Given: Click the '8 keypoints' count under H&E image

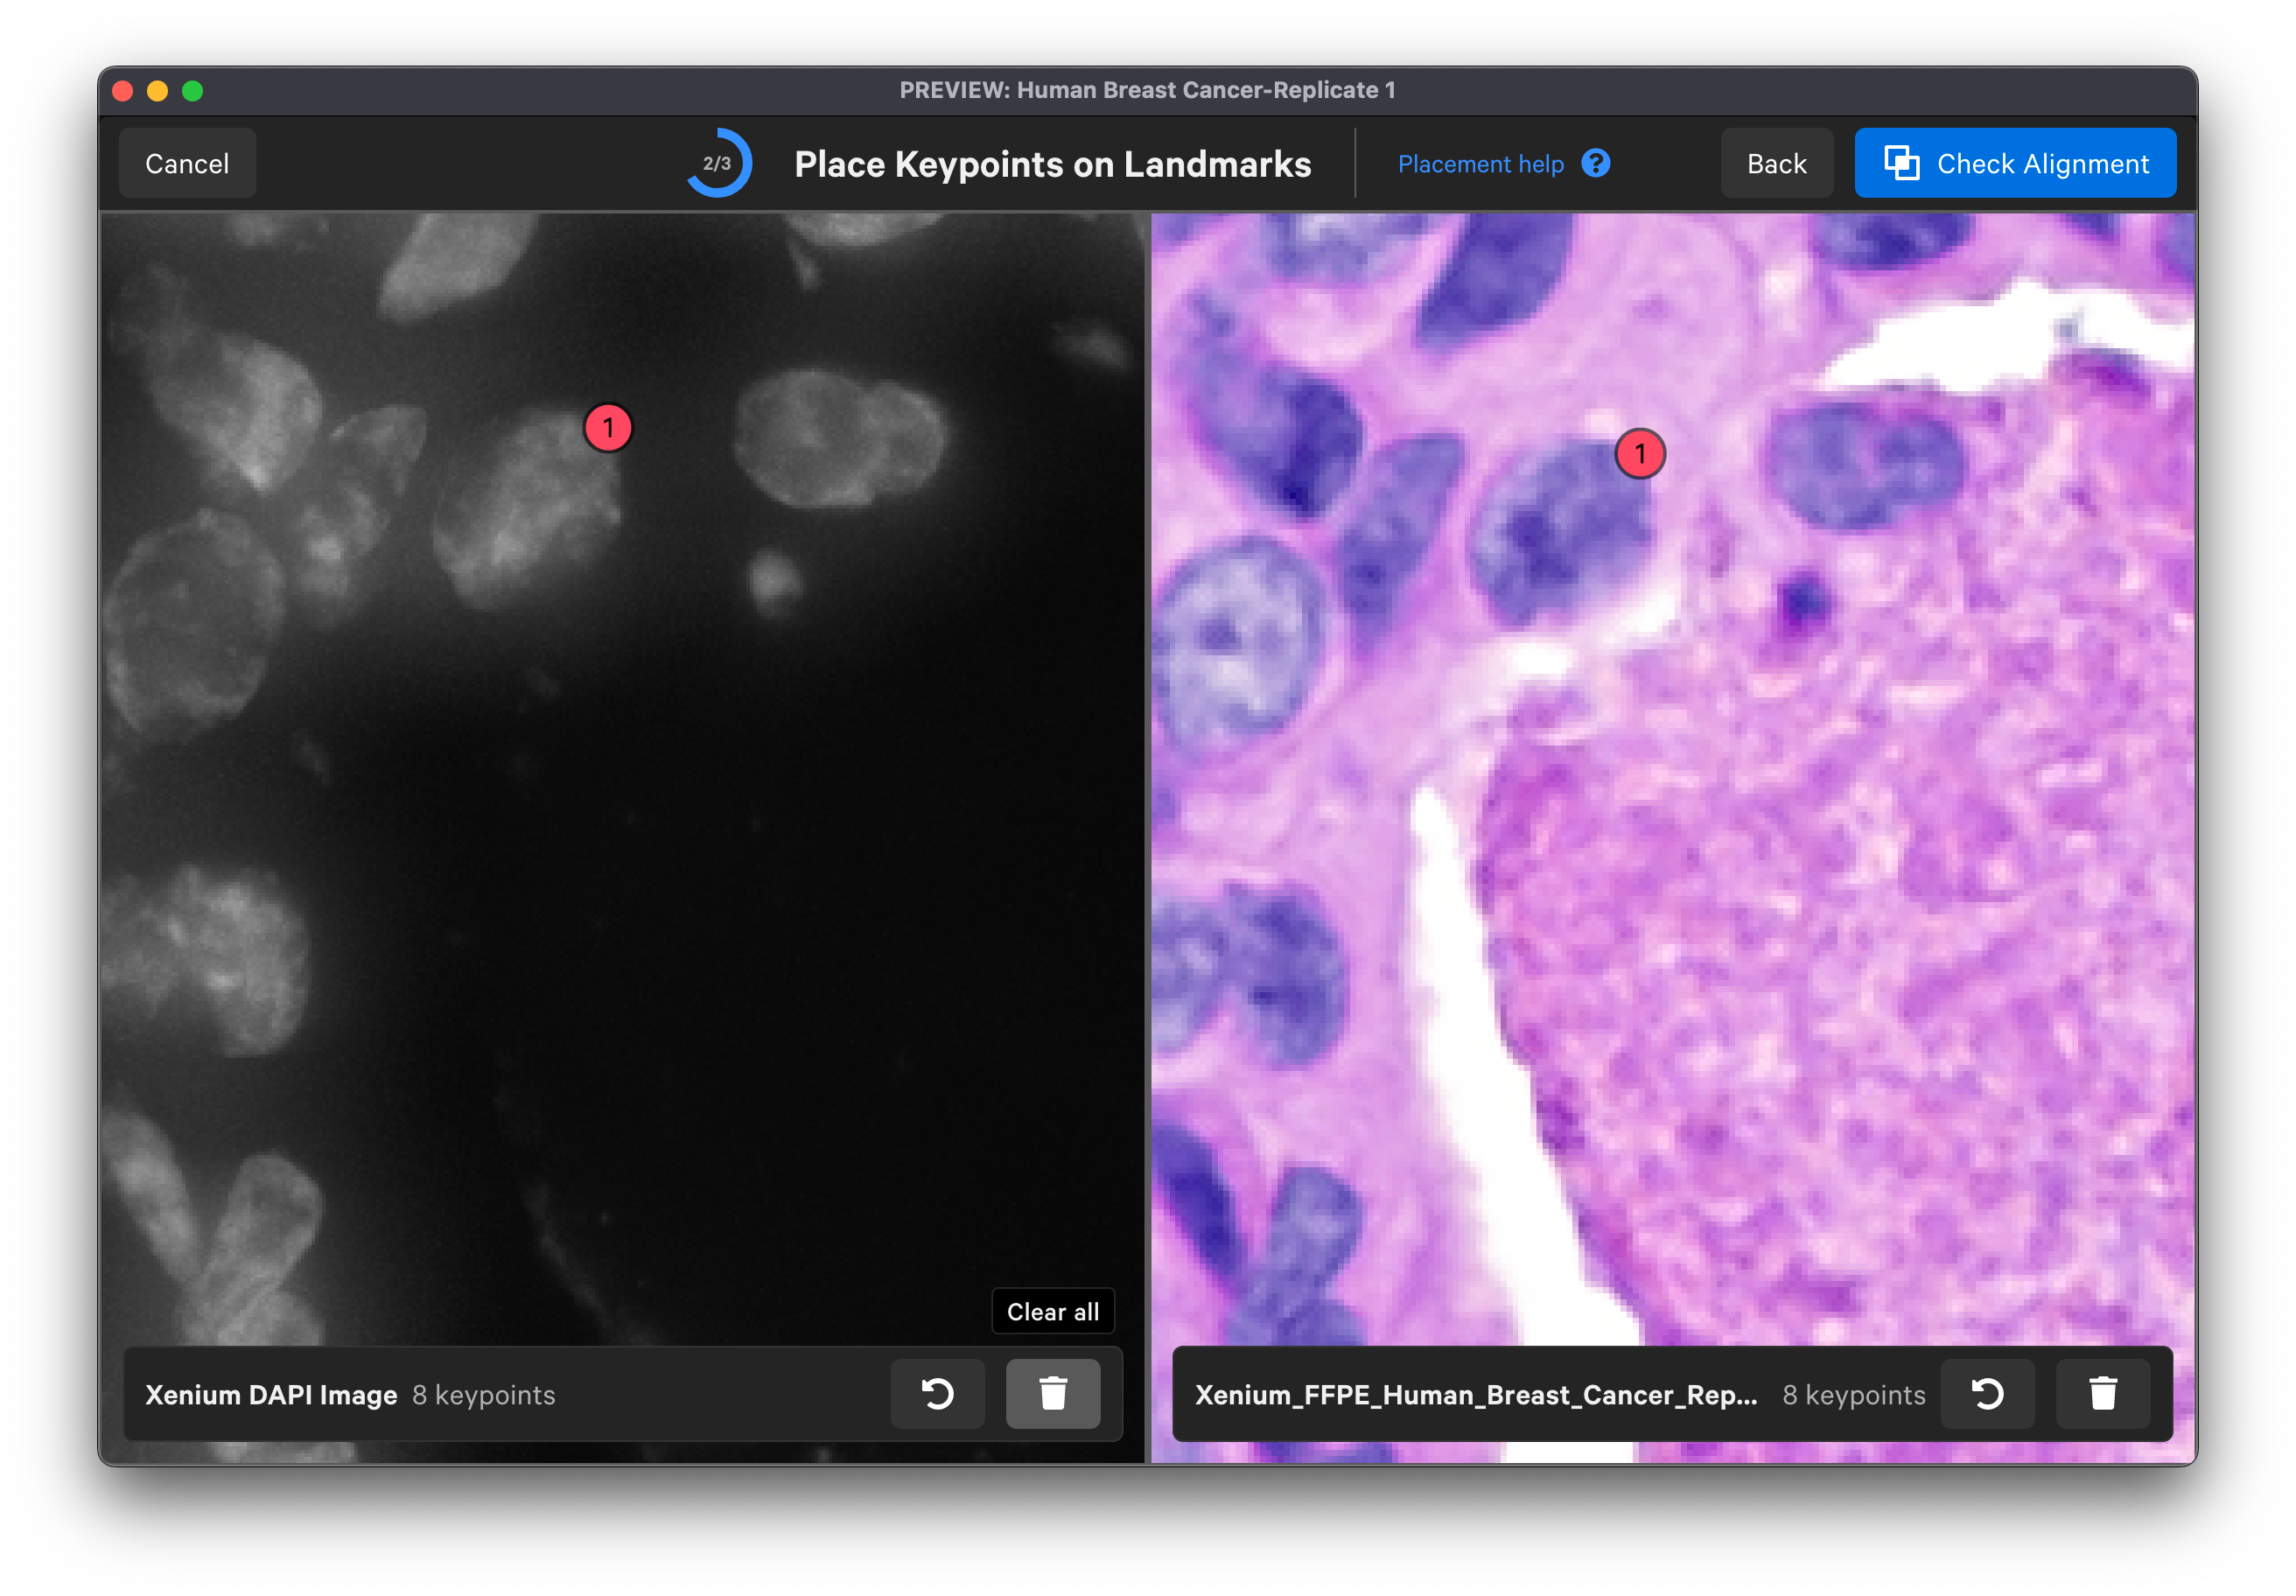Looking at the screenshot, I should point(1854,1395).
